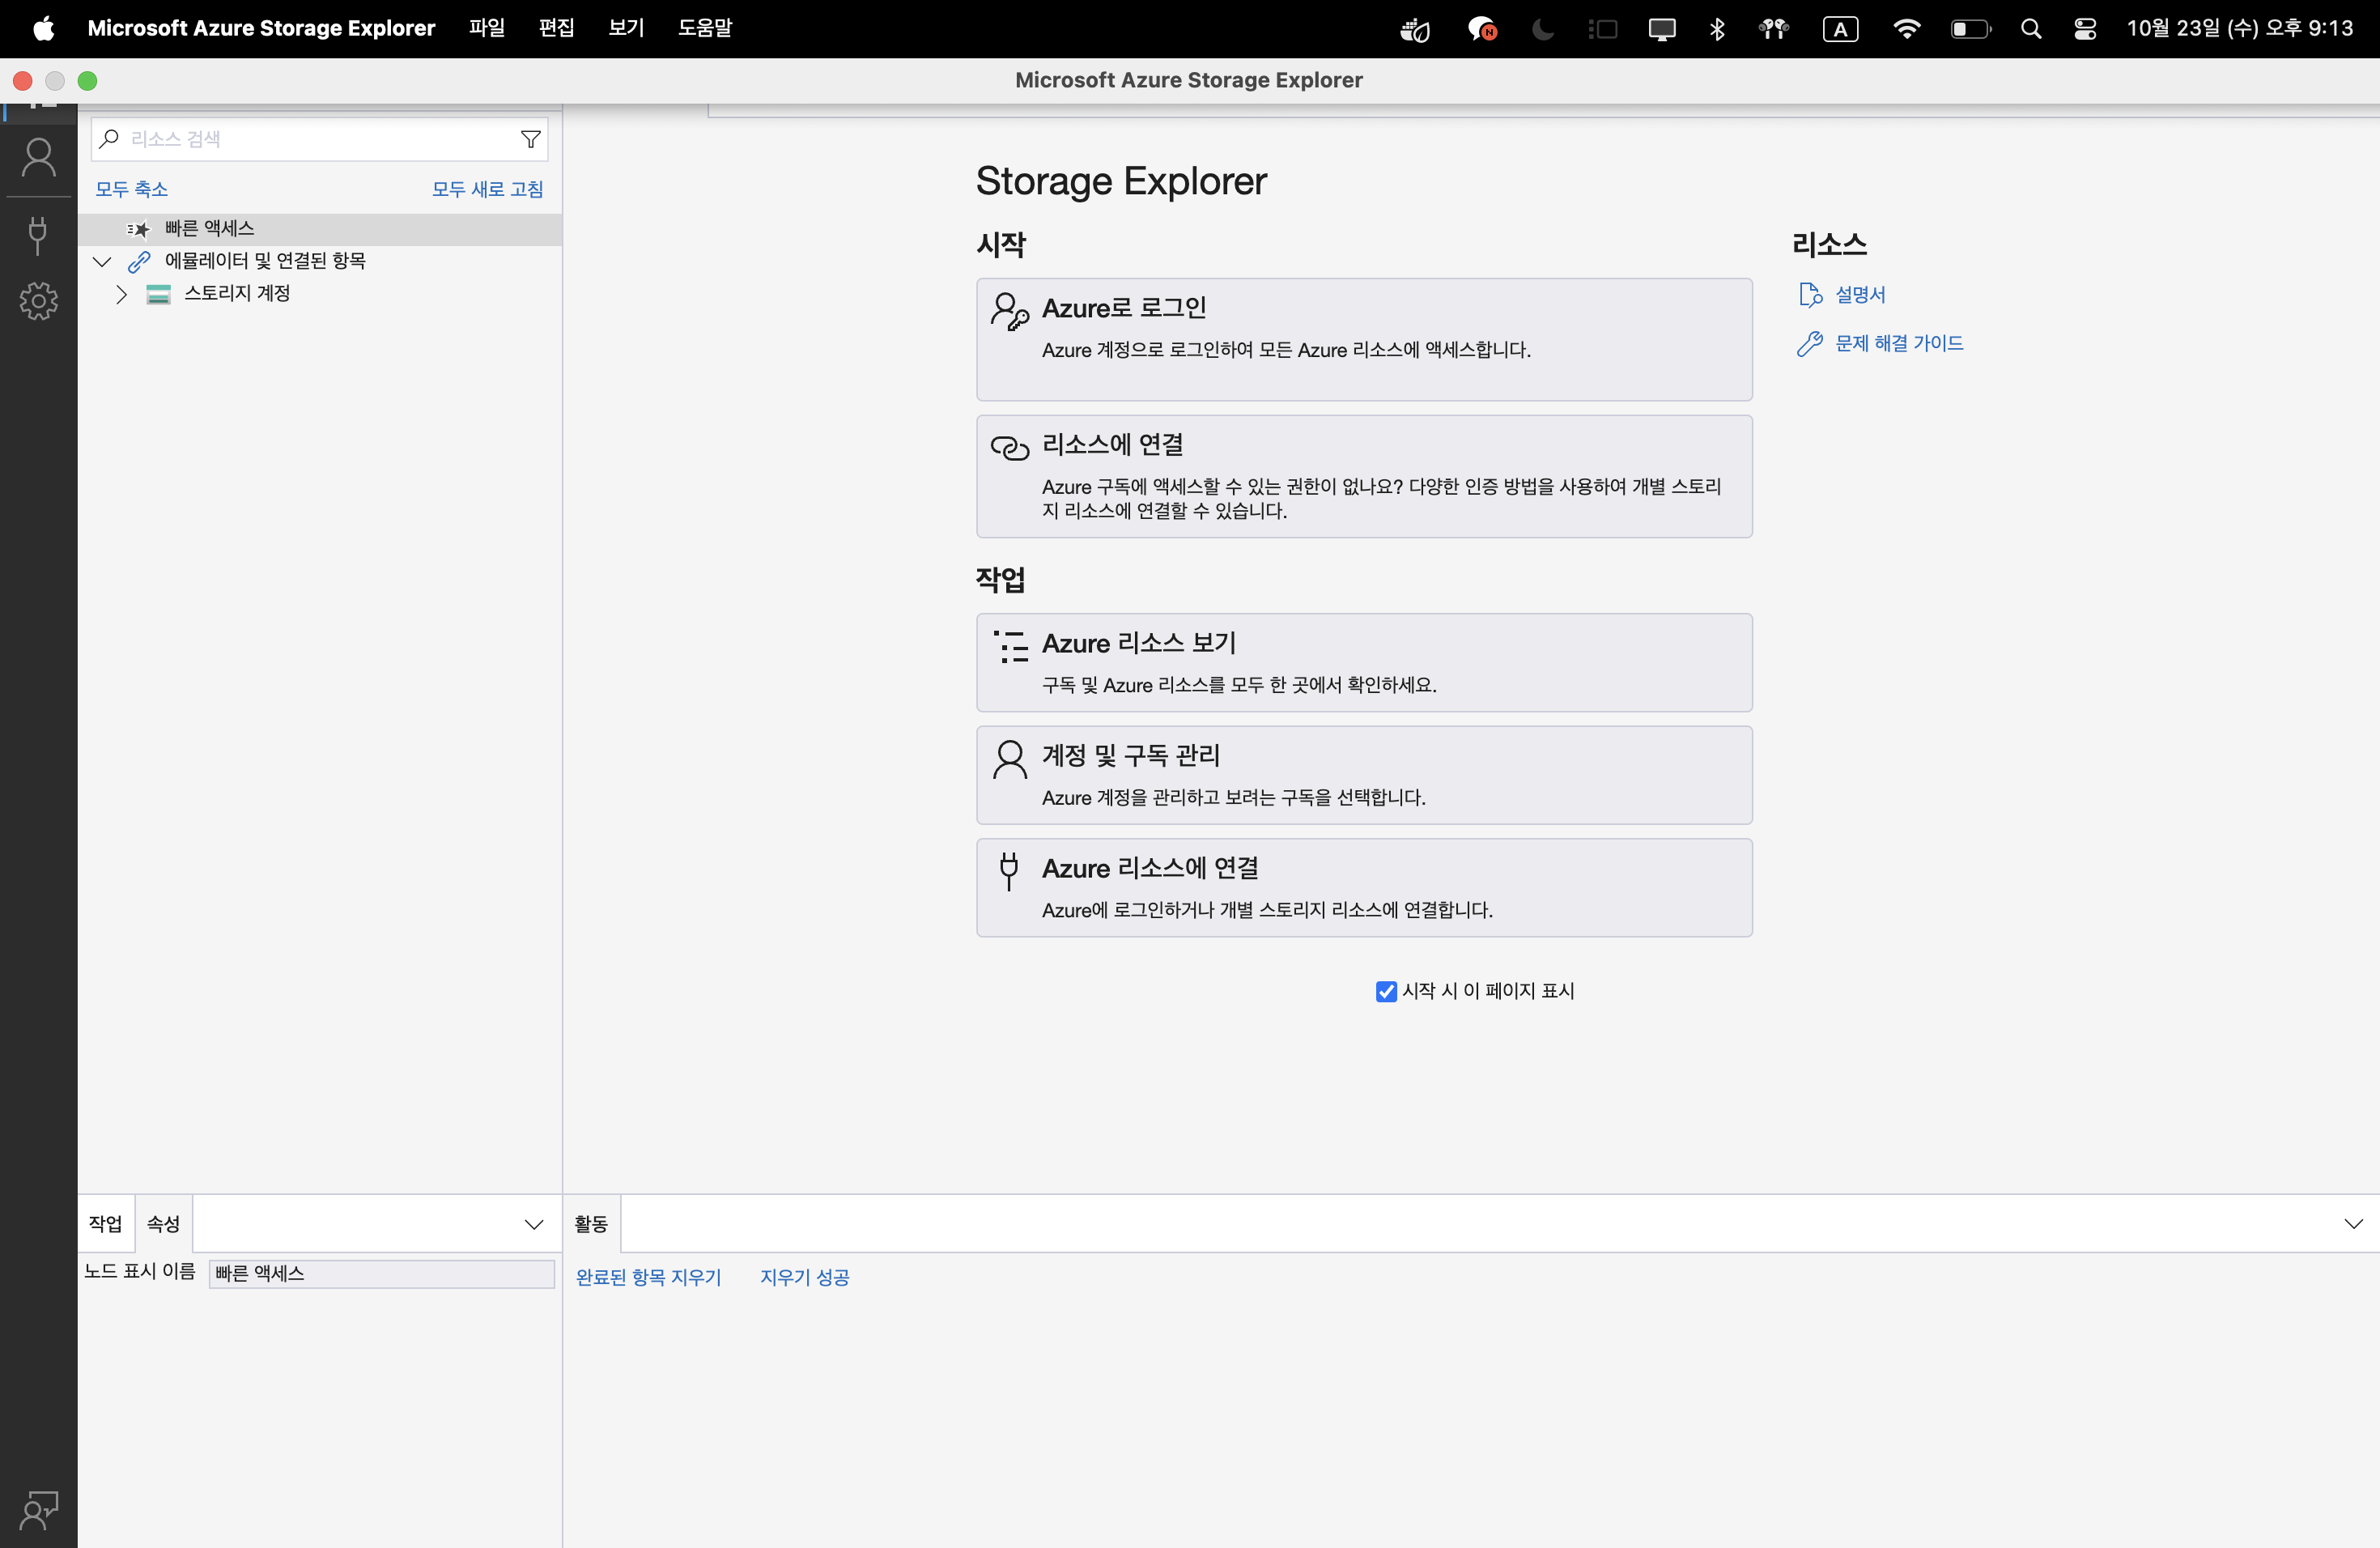Viewport: 2380px width, 1548px height.
Task: Expand the 스토리지 계정 node
Action: tap(121, 294)
